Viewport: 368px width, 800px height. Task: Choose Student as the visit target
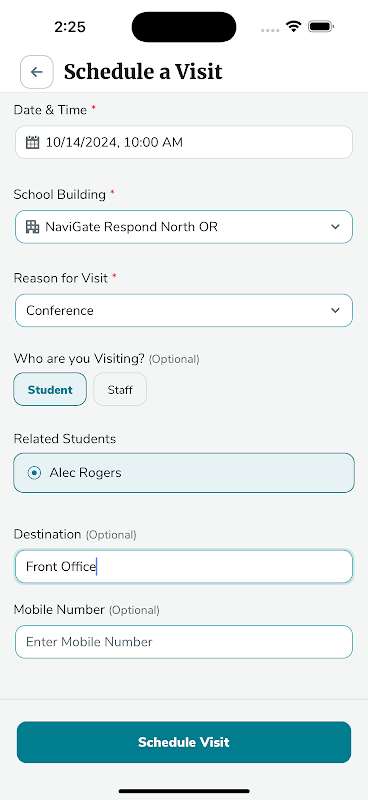coord(50,389)
